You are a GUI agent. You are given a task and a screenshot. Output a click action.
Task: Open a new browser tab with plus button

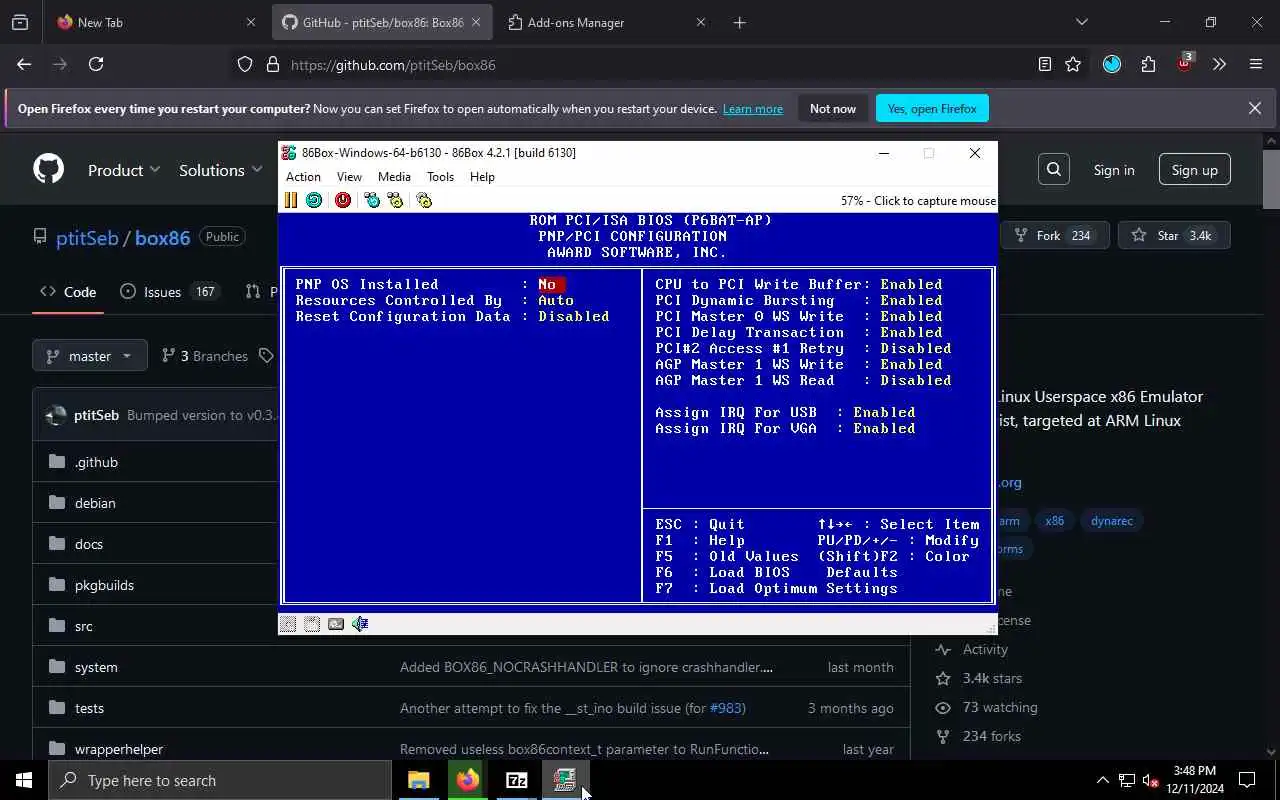739,22
